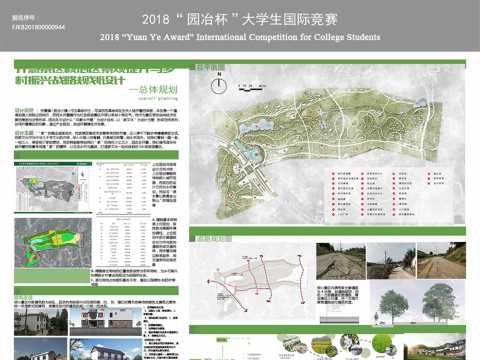Open the dirt road with hillside photo

(441, 261)
